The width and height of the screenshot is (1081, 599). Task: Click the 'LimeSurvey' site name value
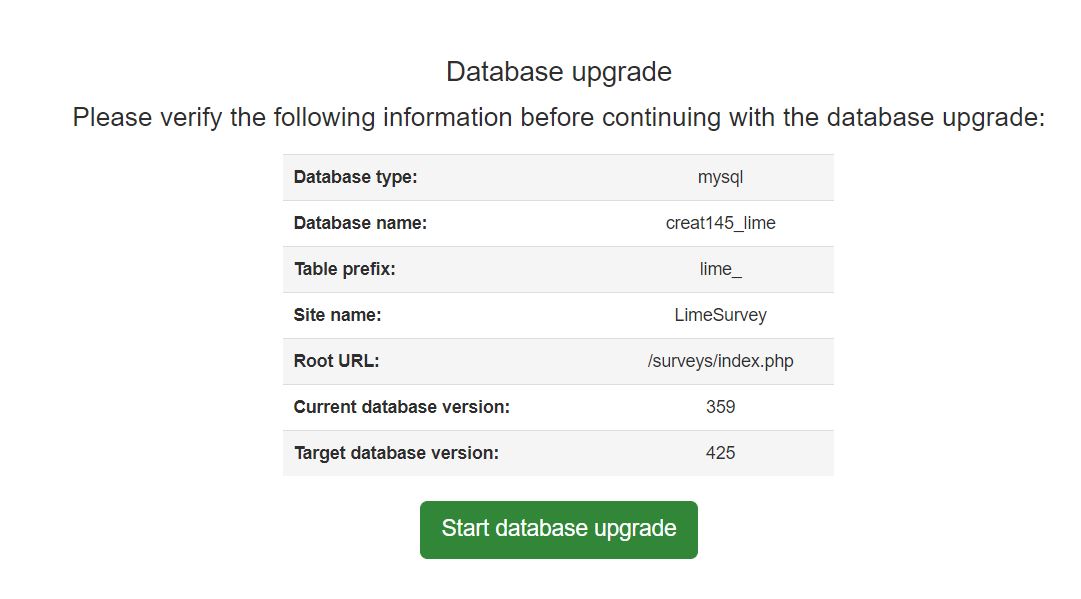[720, 315]
